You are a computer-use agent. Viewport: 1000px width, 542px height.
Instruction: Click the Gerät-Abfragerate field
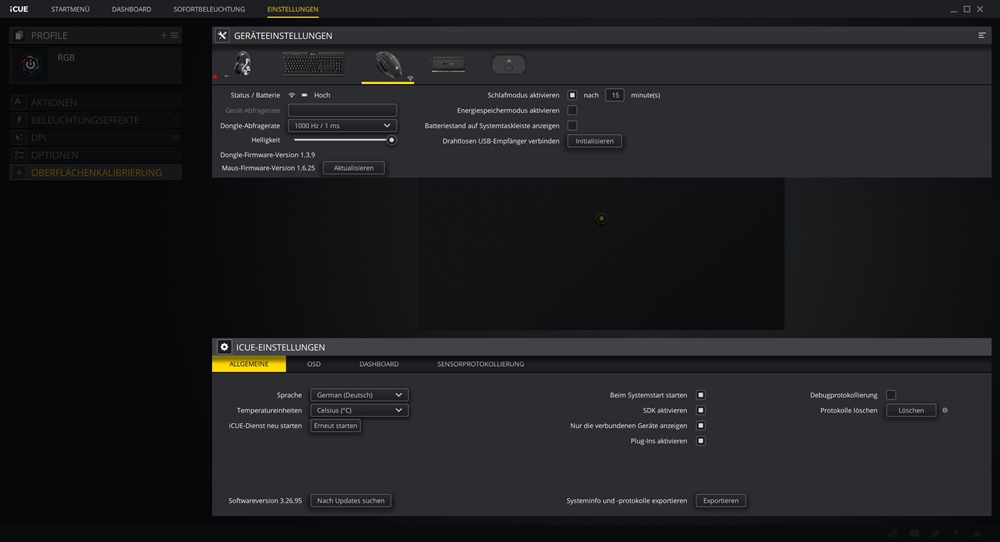[342, 110]
